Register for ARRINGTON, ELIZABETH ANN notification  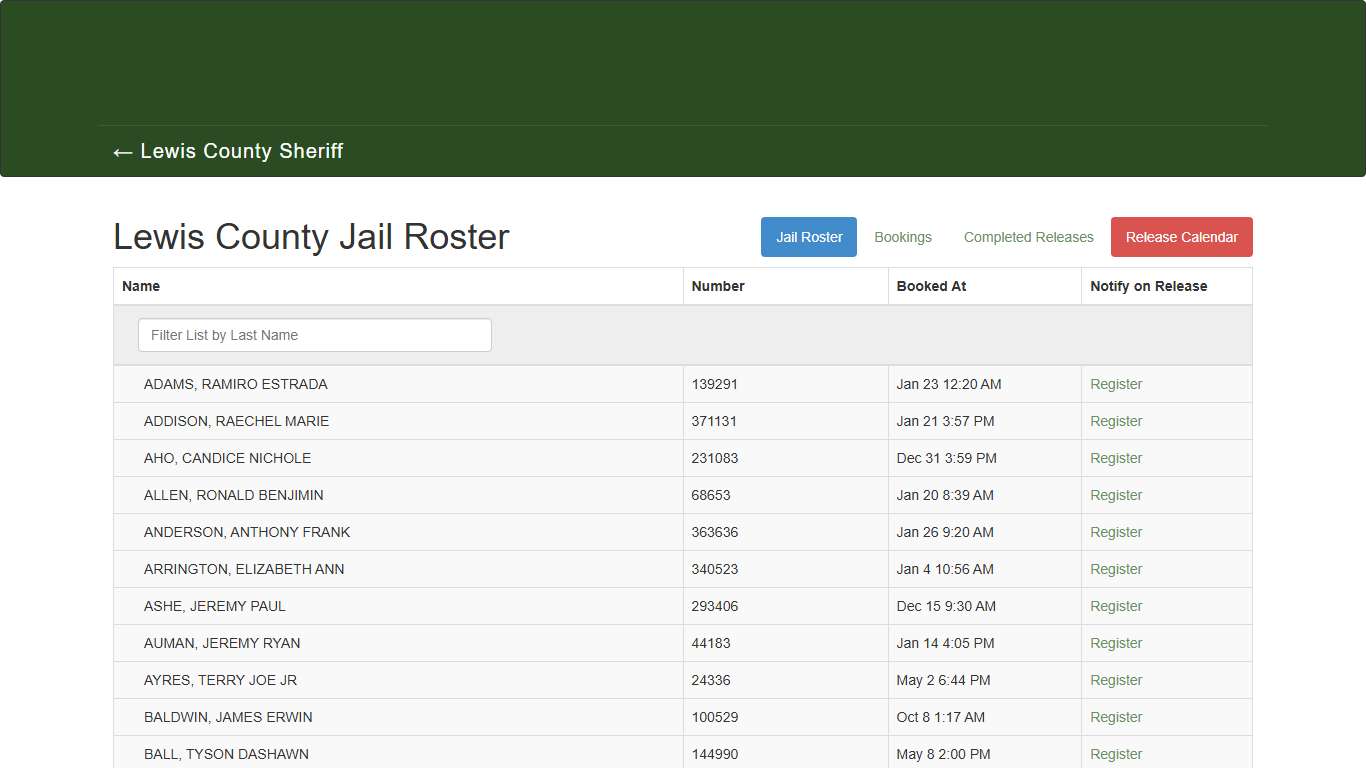tap(1116, 569)
